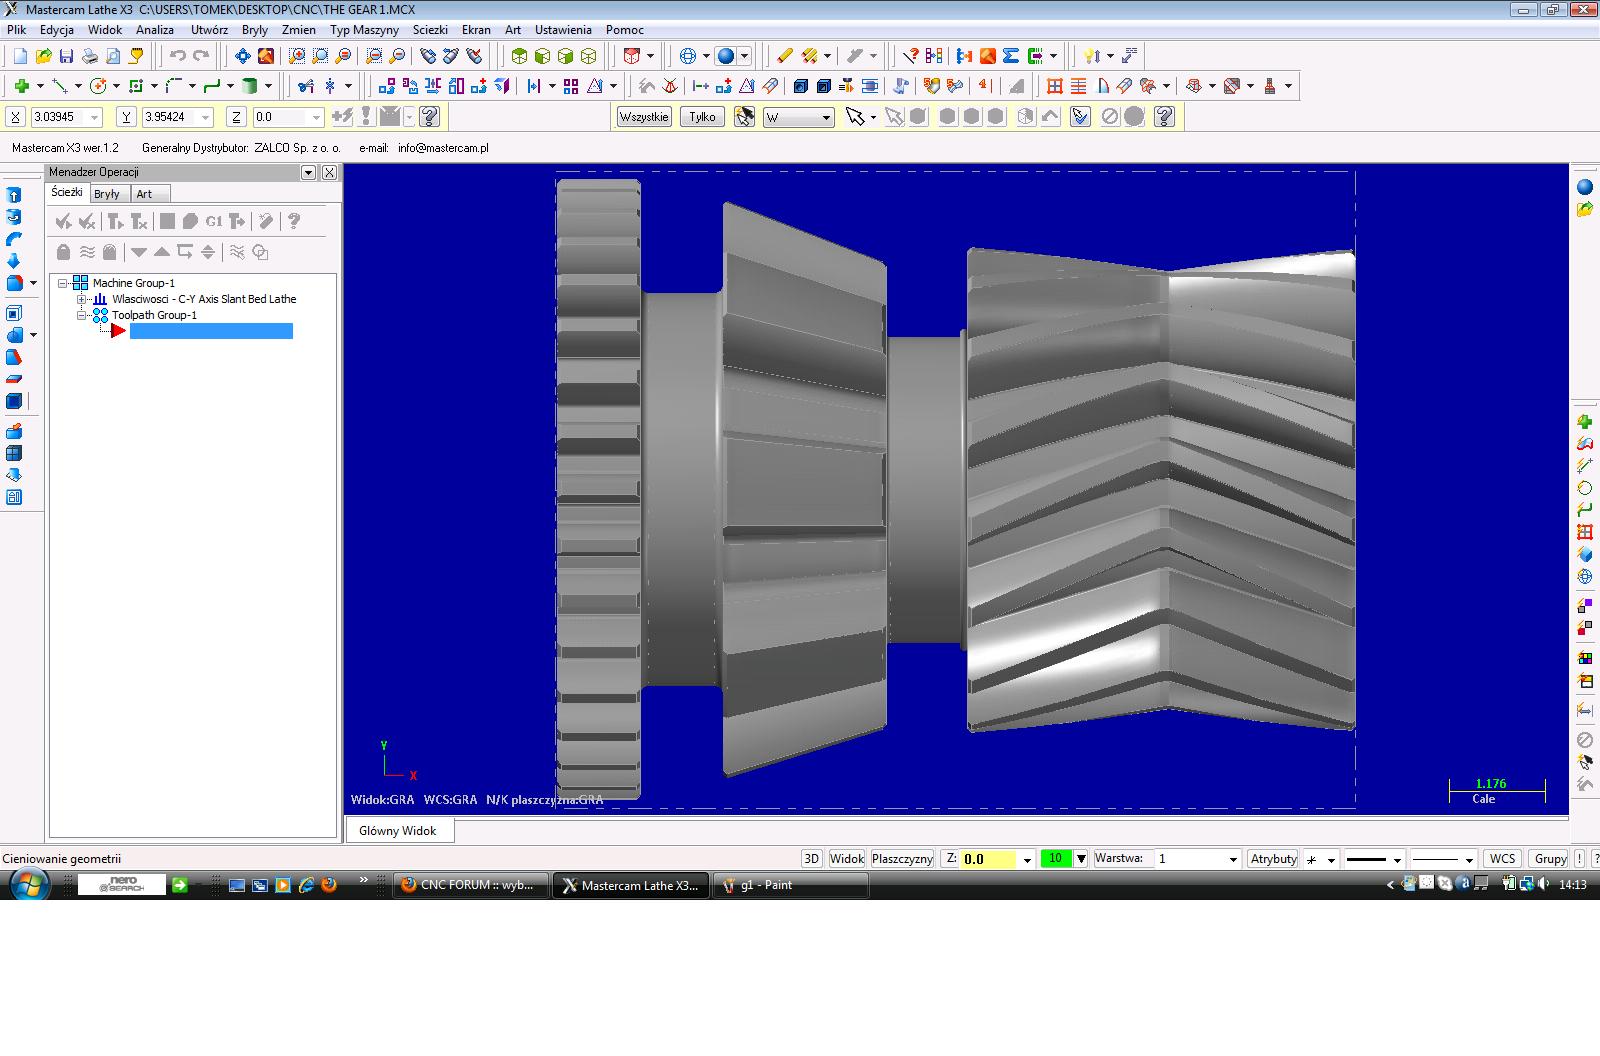Toggle the X coordinate lock button
This screenshot has width=1600, height=1056.
15,117
